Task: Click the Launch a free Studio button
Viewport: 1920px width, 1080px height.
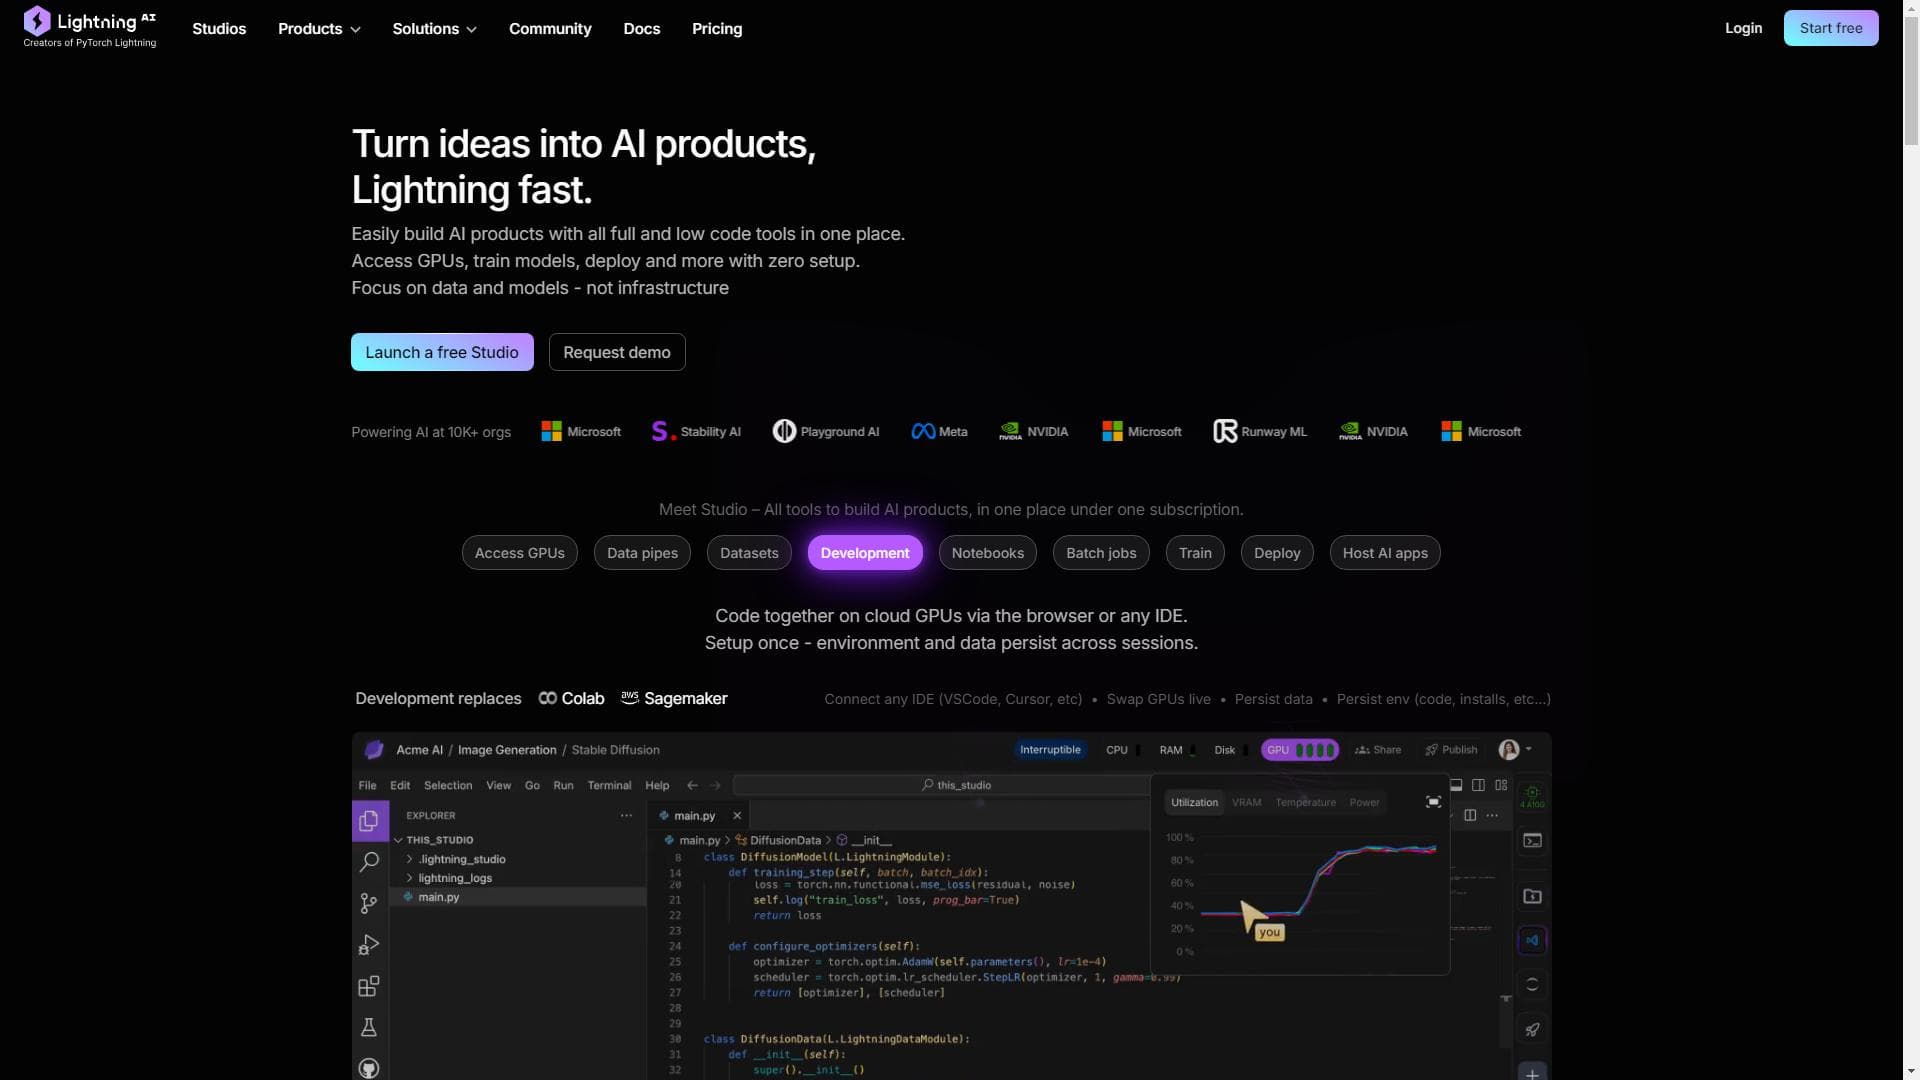Action: pos(442,352)
